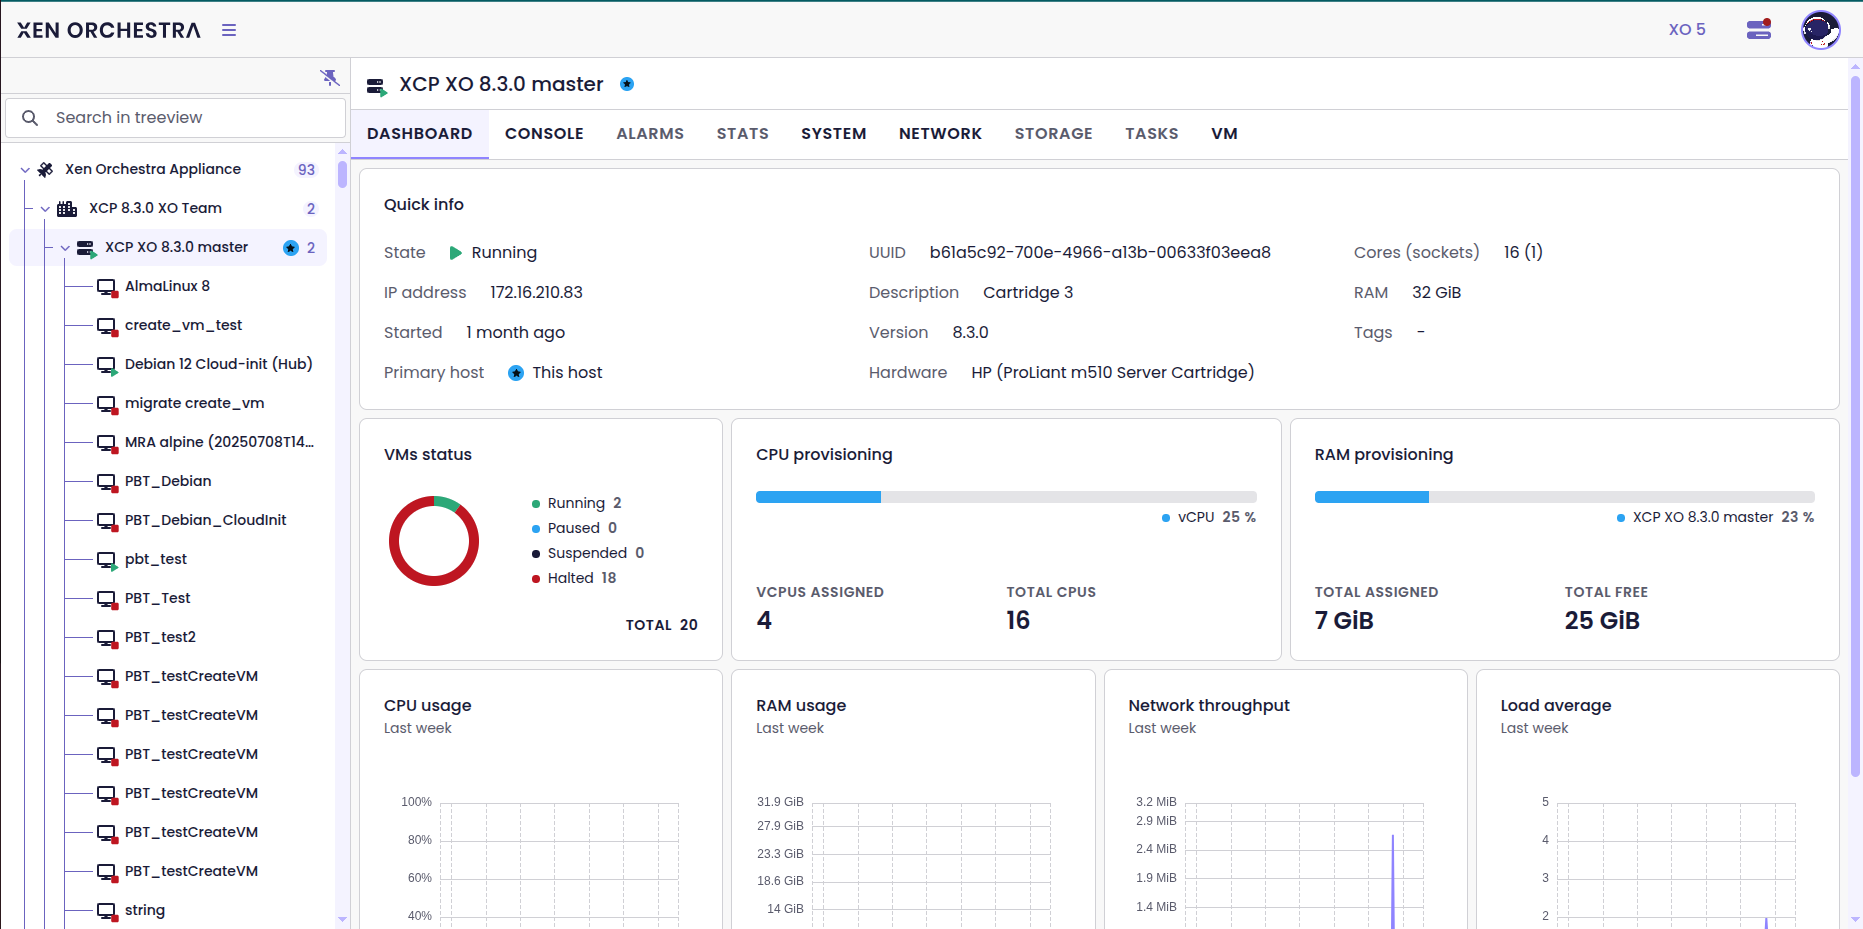Click the pbt_test running VM icon
Image resolution: width=1863 pixels, height=929 pixels.
click(107, 560)
